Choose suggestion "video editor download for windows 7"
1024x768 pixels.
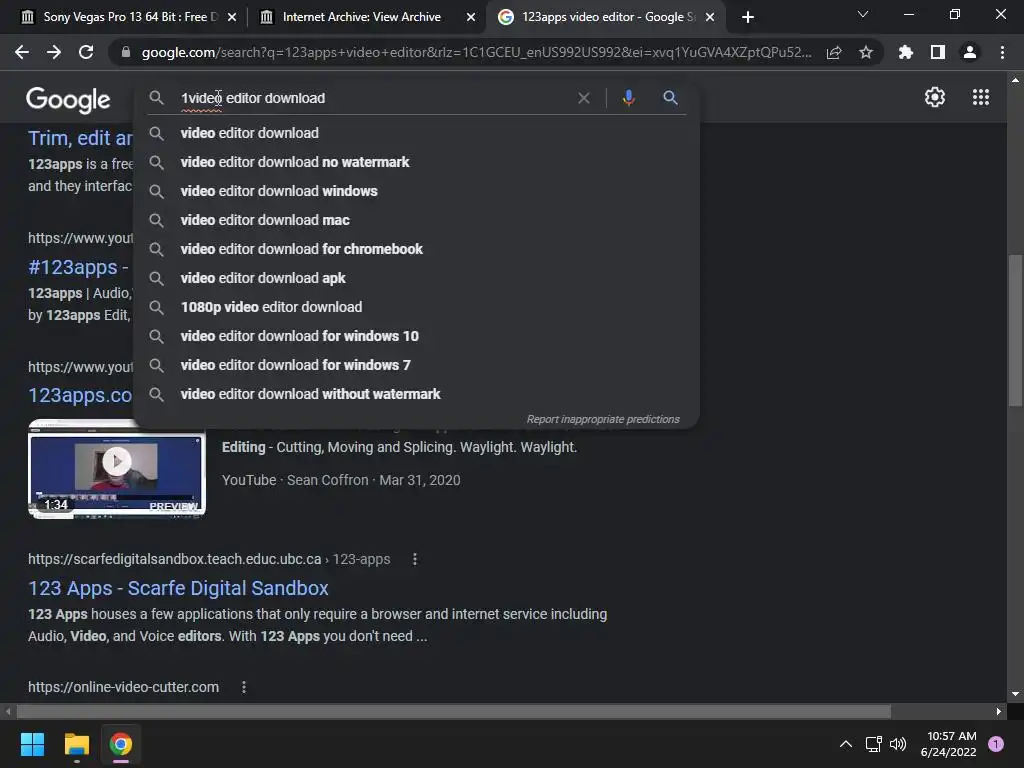tap(416, 365)
